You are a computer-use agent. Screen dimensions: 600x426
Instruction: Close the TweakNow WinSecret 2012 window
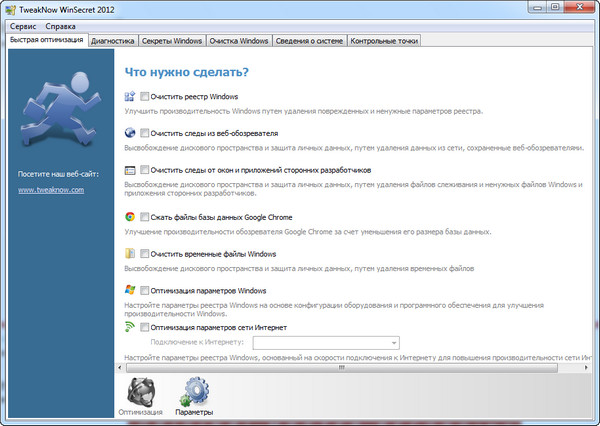click(x=580, y=7)
